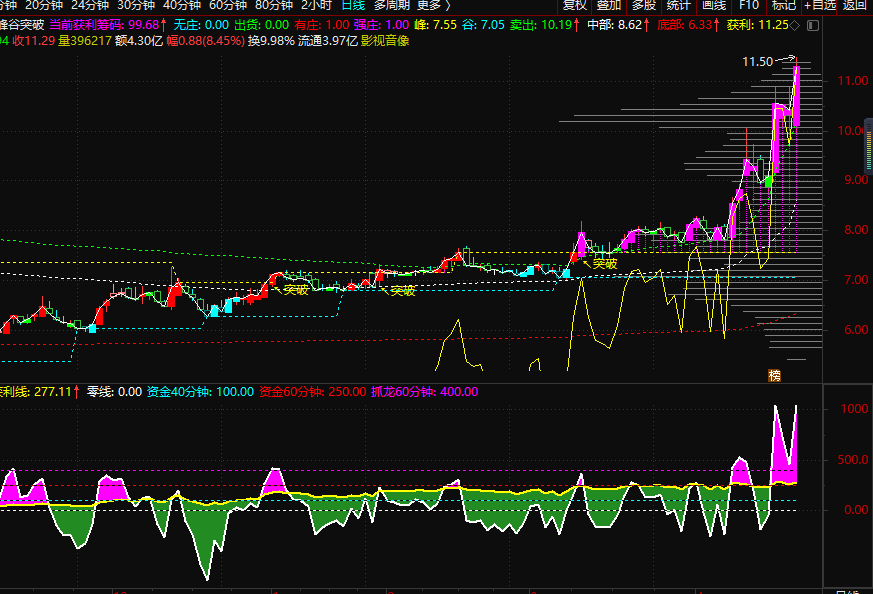Click the 11.50 high price marker
Screen dimensions: 873x594
click(x=757, y=62)
